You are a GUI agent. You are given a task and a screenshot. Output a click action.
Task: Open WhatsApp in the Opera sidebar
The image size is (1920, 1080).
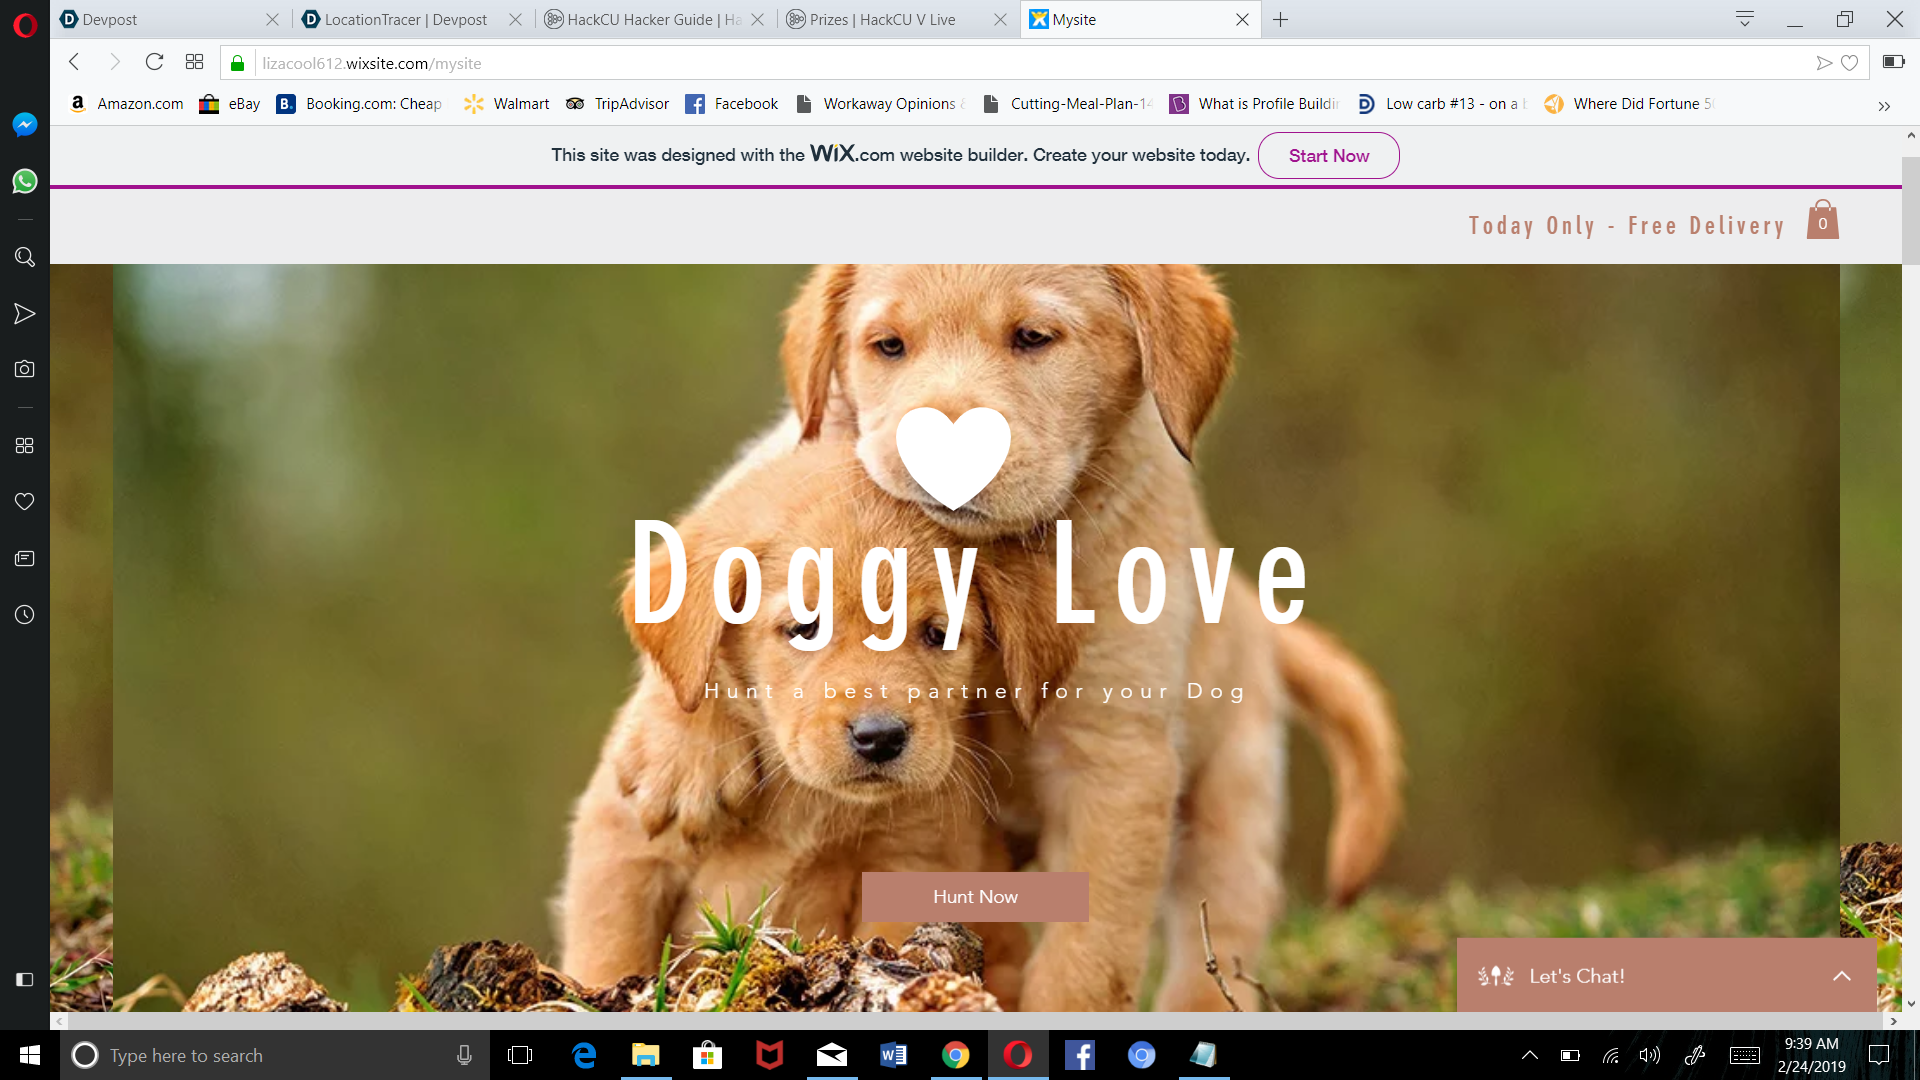click(x=25, y=181)
